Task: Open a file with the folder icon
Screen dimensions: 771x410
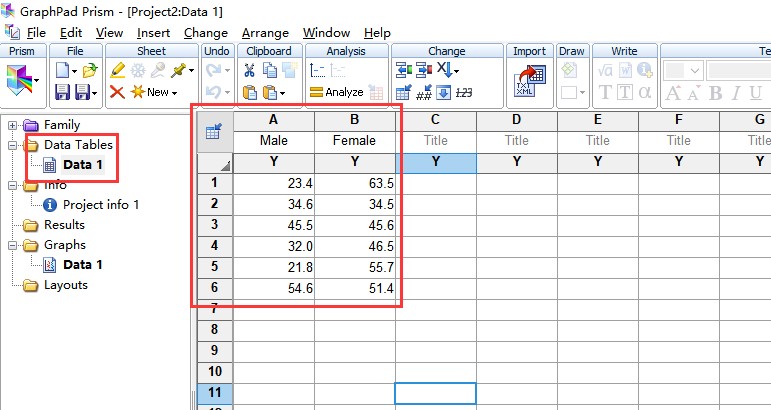Action: coord(90,70)
